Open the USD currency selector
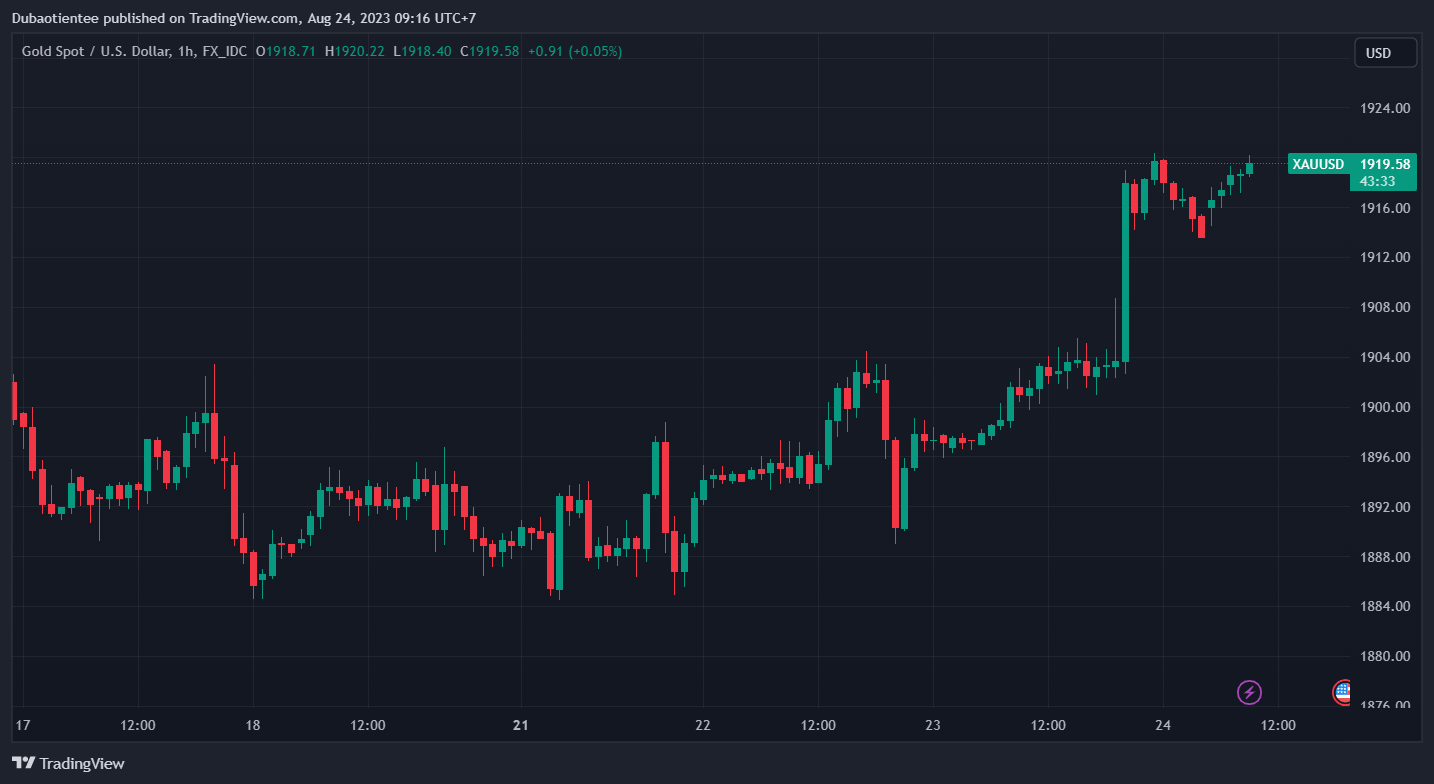Image resolution: width=1434 pixels, height=784 pixels. [x=1385, y=53]
